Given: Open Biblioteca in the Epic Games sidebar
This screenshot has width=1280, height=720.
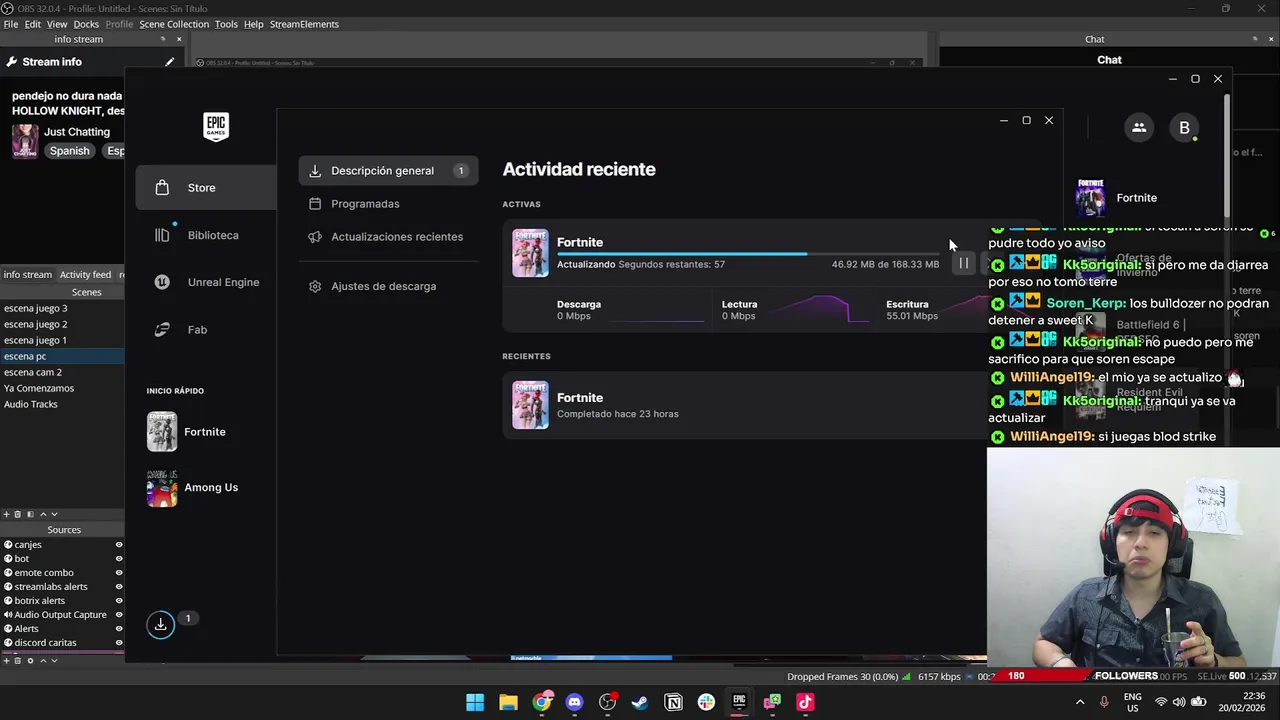Looking at the screenshot, I should tap(206, 235).
